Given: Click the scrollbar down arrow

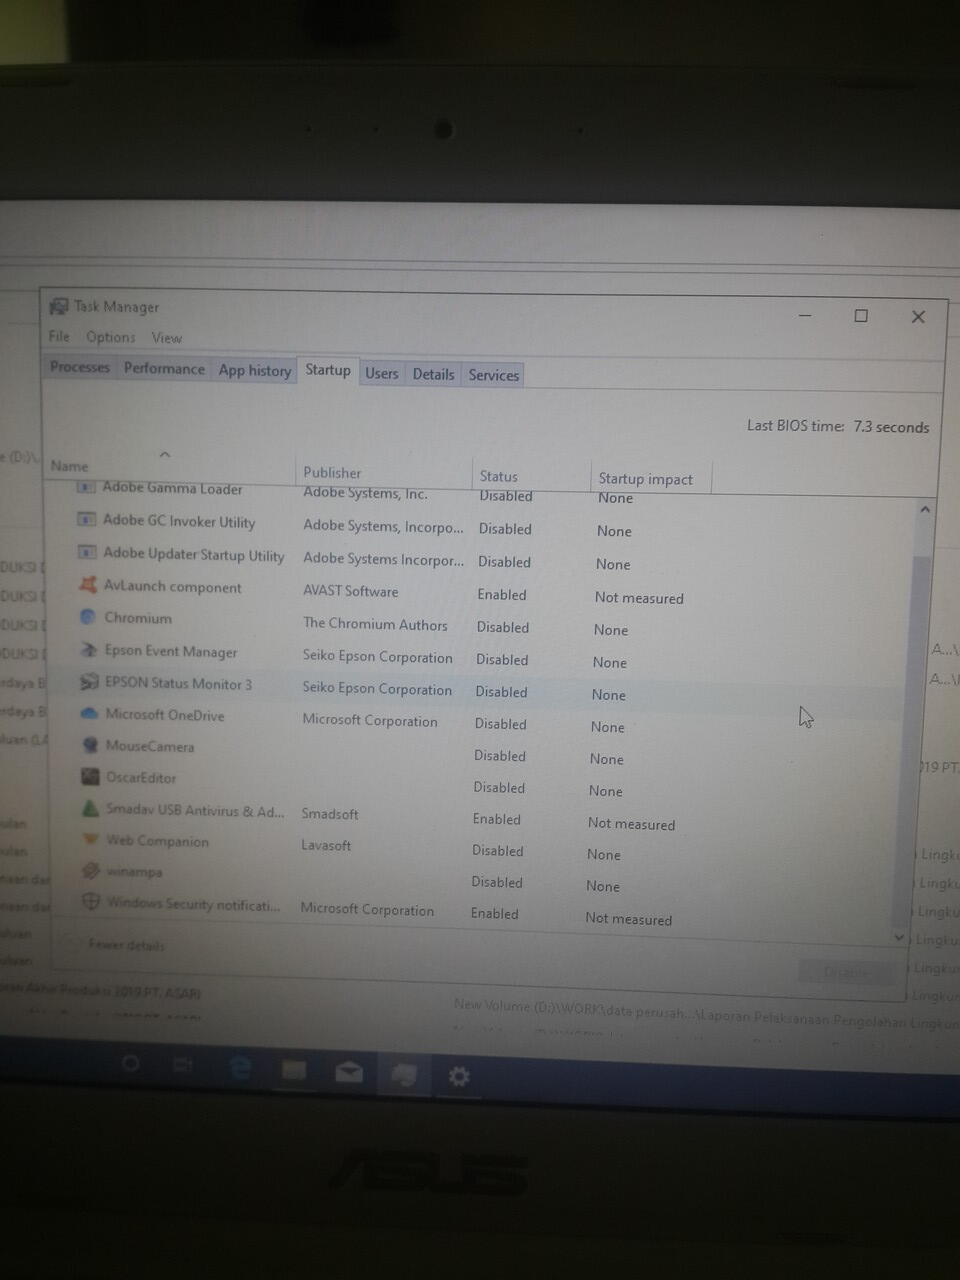Looking at the screenshot, I should 898,937.
